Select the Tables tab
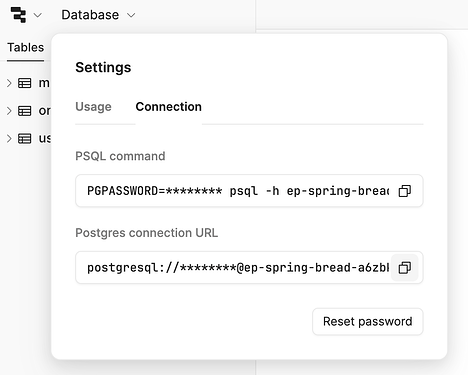This screenshot has height=375, width=468. coord(26,48)
